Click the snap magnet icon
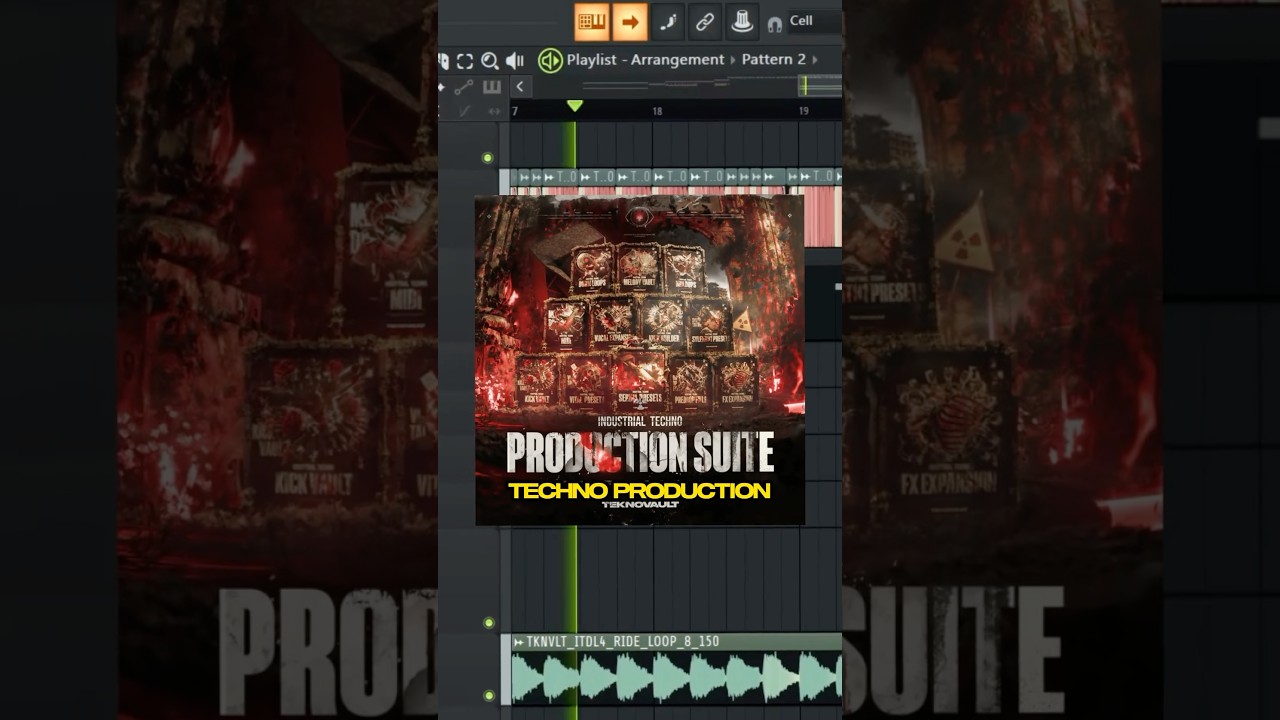This screenshot has height=720, width=1280. (774, 24)
